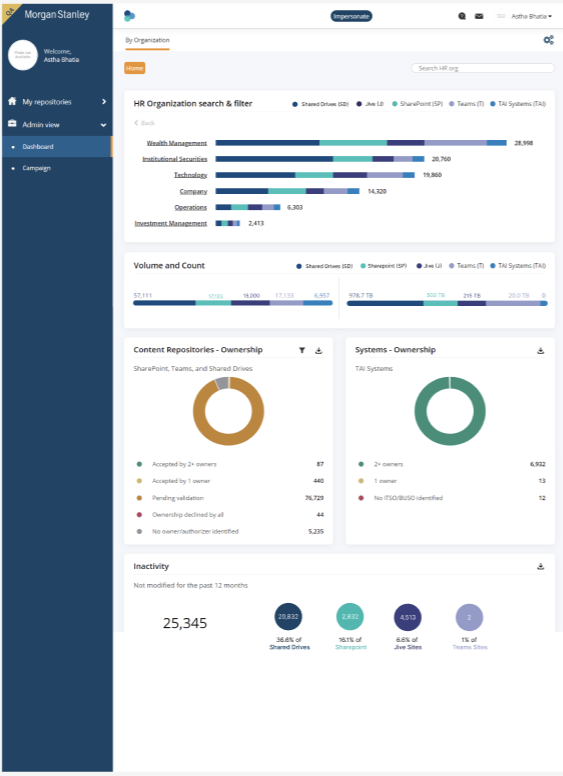This screenshot has width=563, height=776.
Task: Toggle Shared Drives legend in HR Organization chart
Action: click(x=321, y=104)
